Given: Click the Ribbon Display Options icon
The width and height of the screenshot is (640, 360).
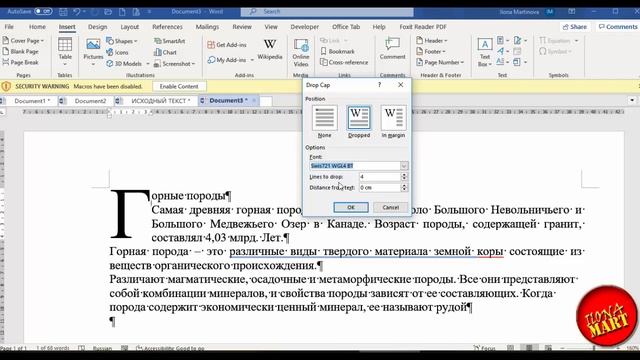Looking at the screenshot, I should click(572, 12).
